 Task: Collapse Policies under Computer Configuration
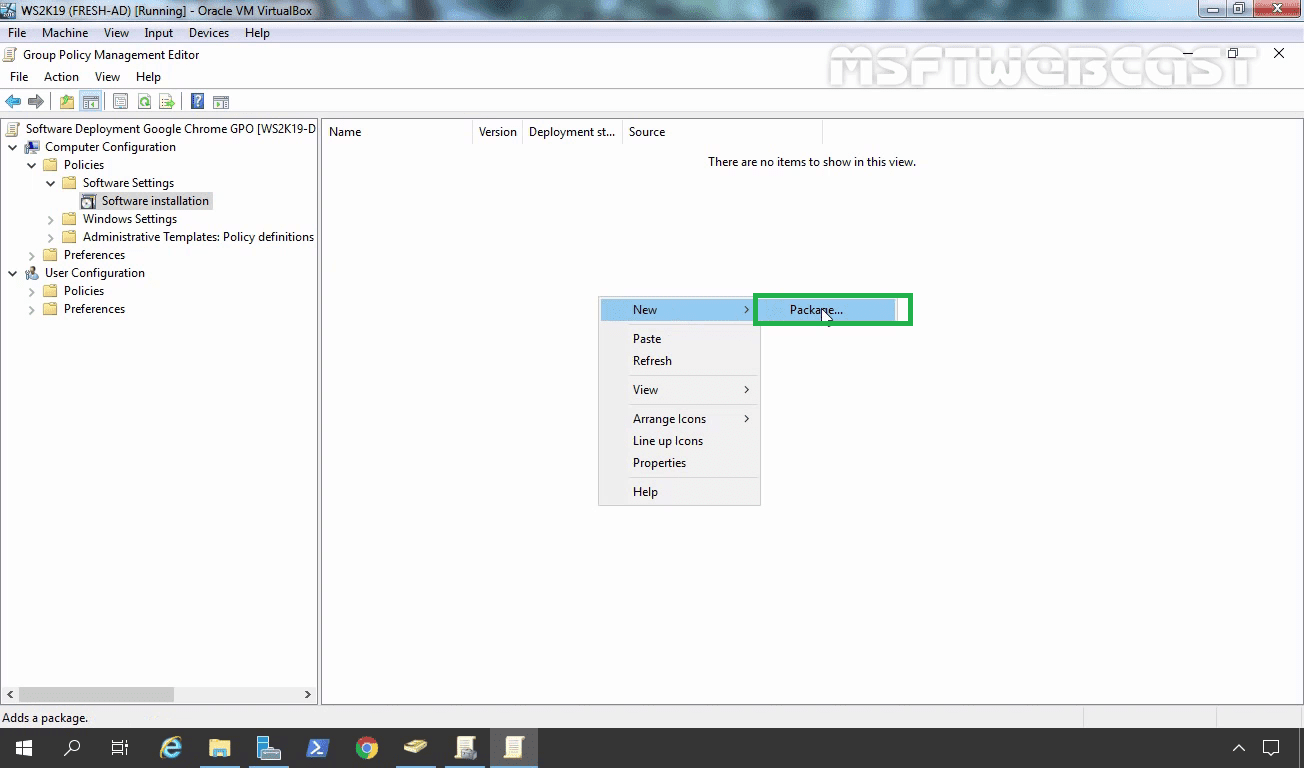click(x=32, y=165)
